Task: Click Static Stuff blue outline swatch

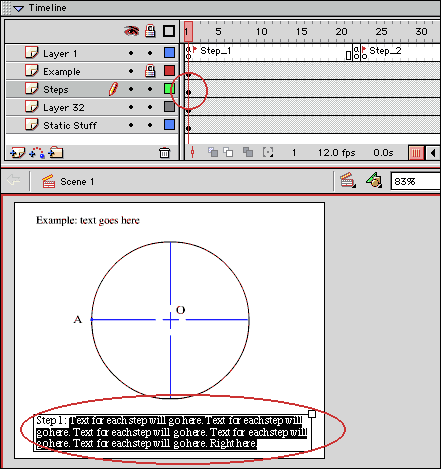Action: coord(169,125)
